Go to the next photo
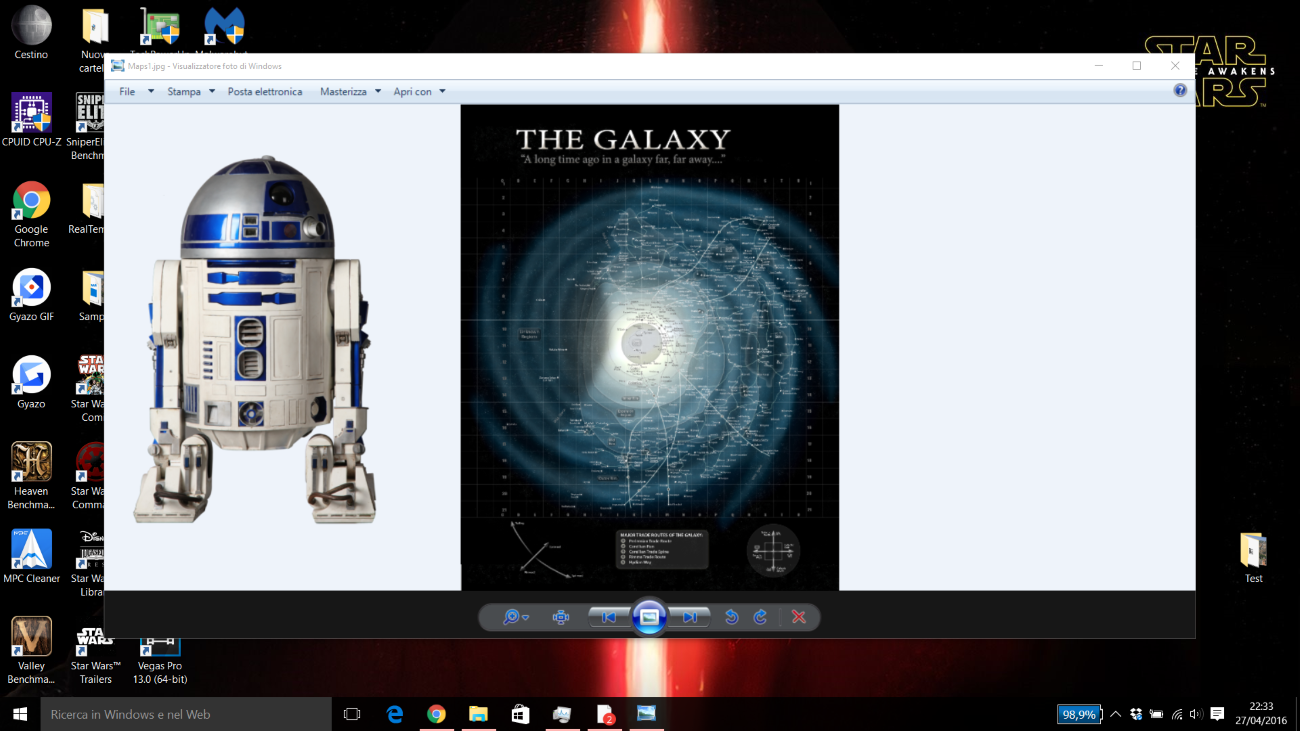The height and width of the screenshot is (731, 1300). (689, 617)
